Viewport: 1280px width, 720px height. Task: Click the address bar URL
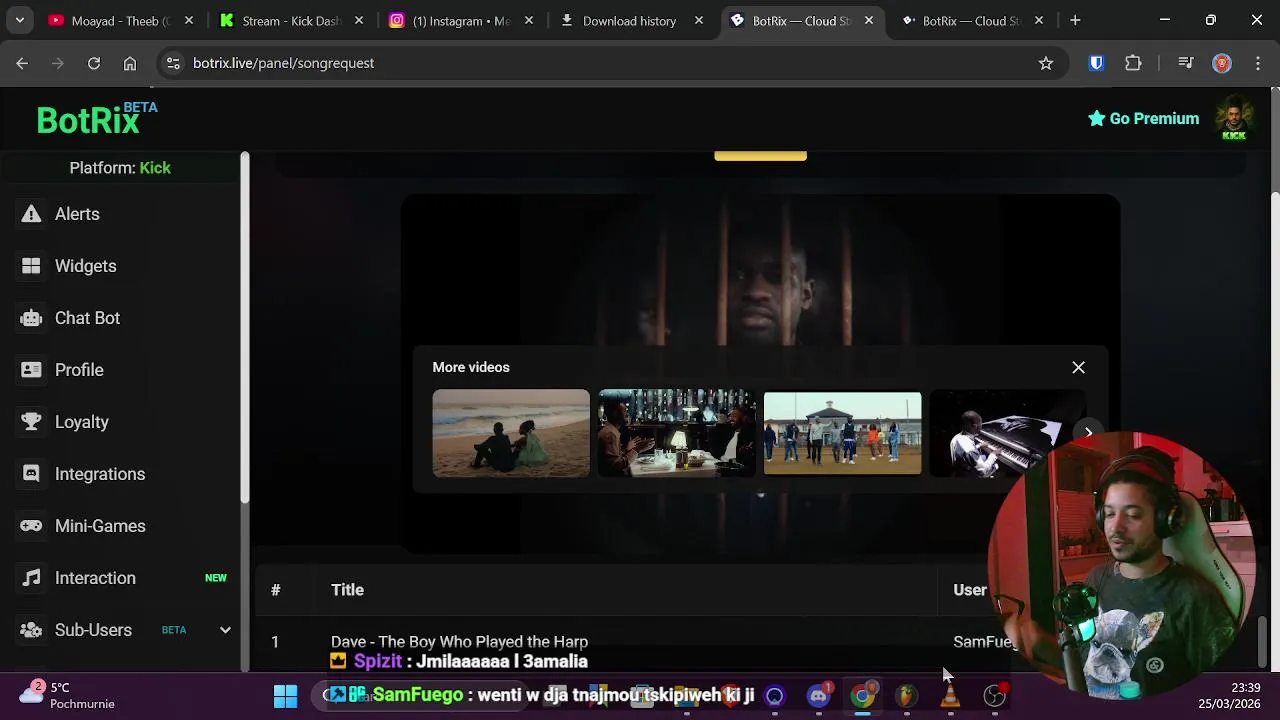click(x=283, y=63)
